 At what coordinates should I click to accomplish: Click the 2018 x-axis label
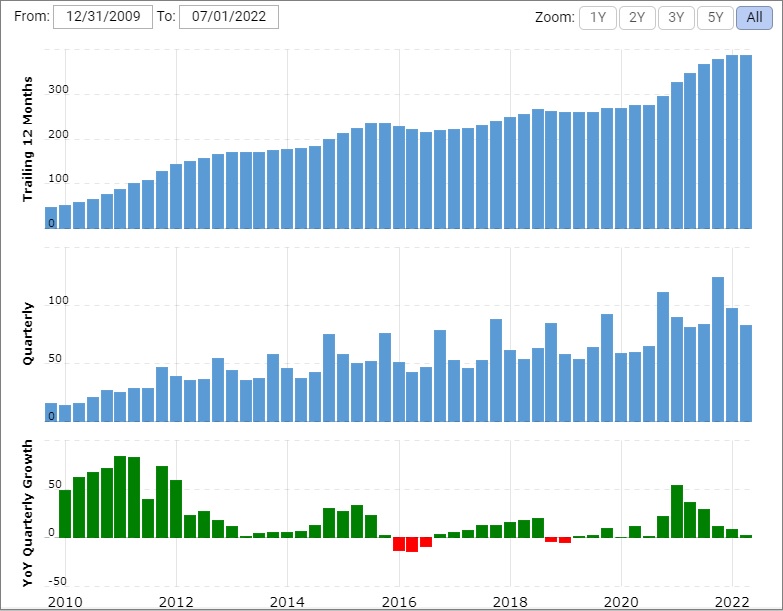pos(510,602)
